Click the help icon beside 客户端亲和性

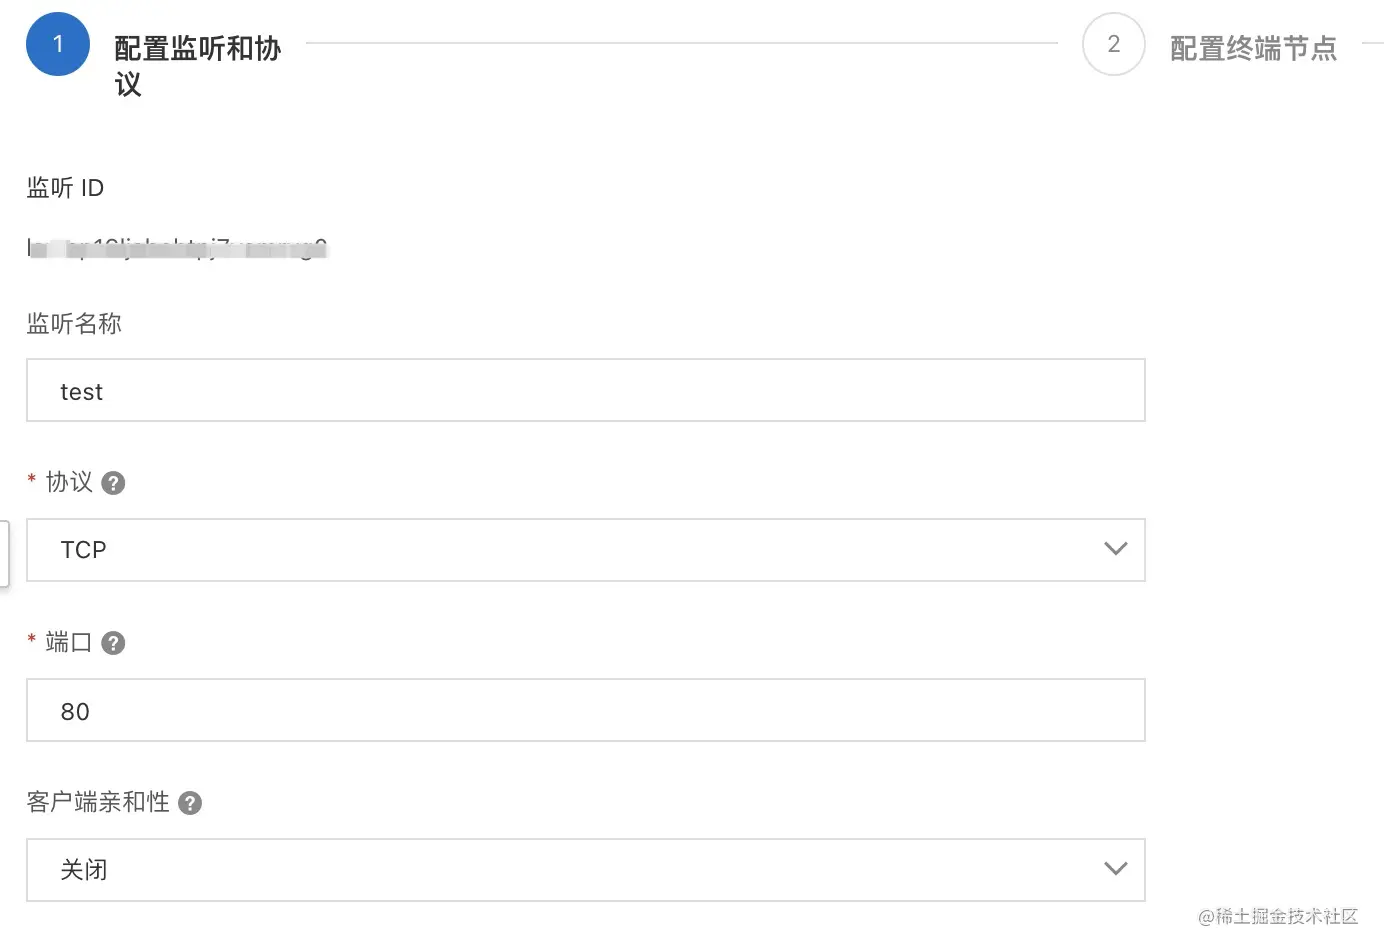click(190, 803)
